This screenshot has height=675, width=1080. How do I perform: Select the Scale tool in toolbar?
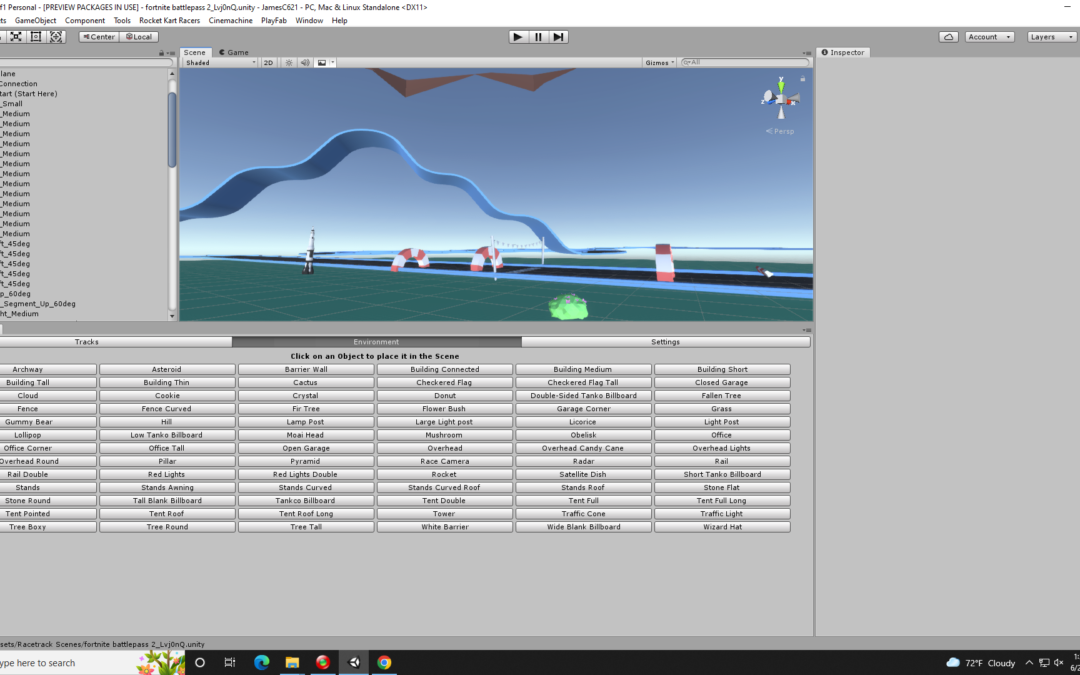[x=16, y=37]
